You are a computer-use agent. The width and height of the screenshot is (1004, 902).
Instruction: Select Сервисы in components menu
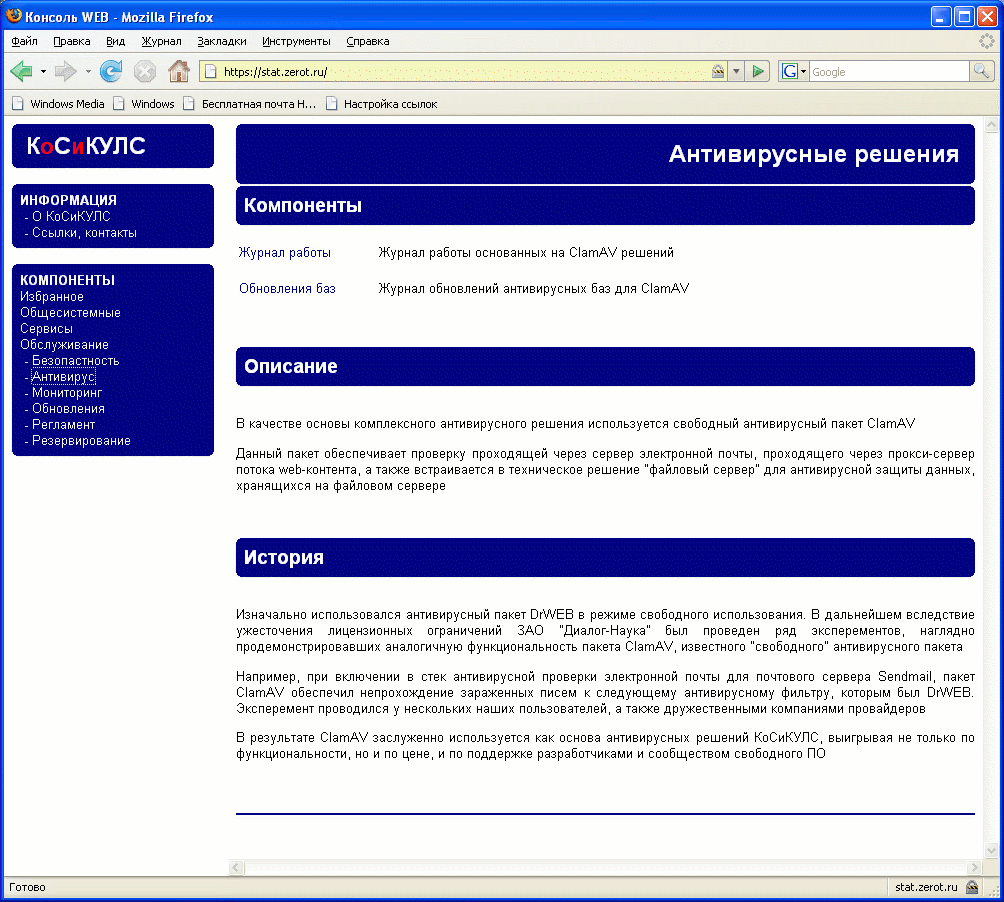tap(46, 328)
